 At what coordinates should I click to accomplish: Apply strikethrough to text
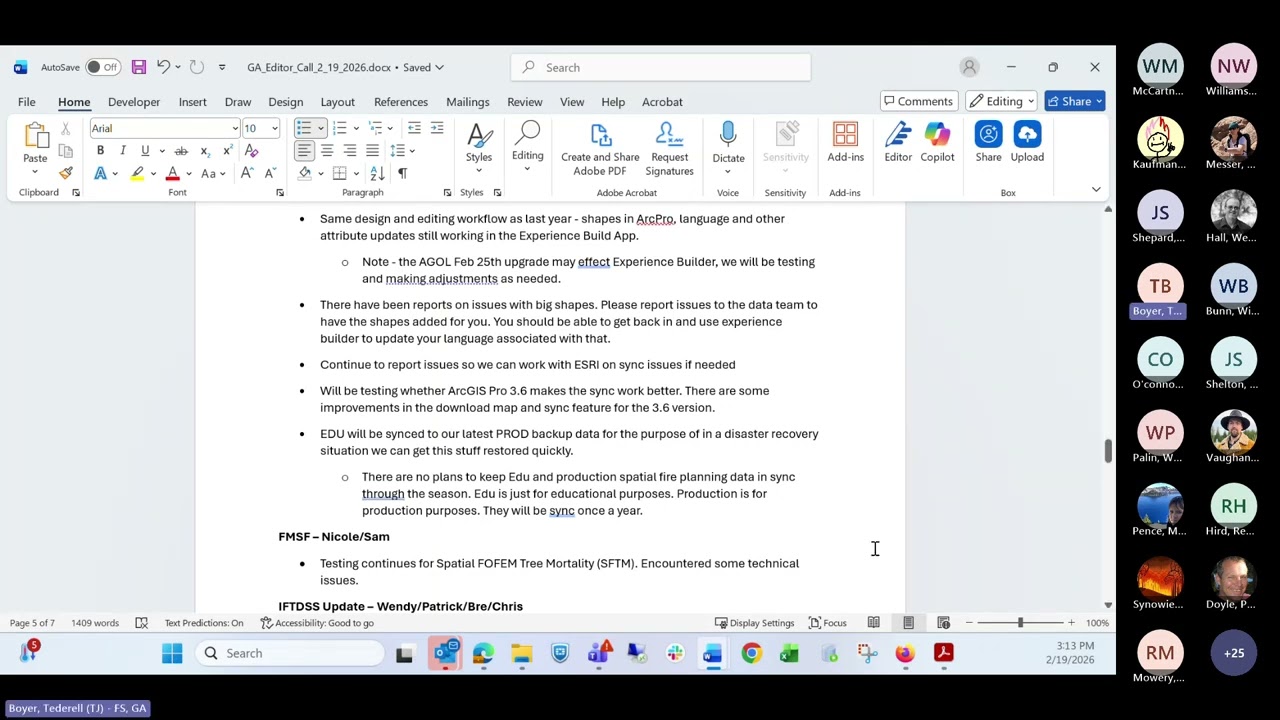click(181, 151)
